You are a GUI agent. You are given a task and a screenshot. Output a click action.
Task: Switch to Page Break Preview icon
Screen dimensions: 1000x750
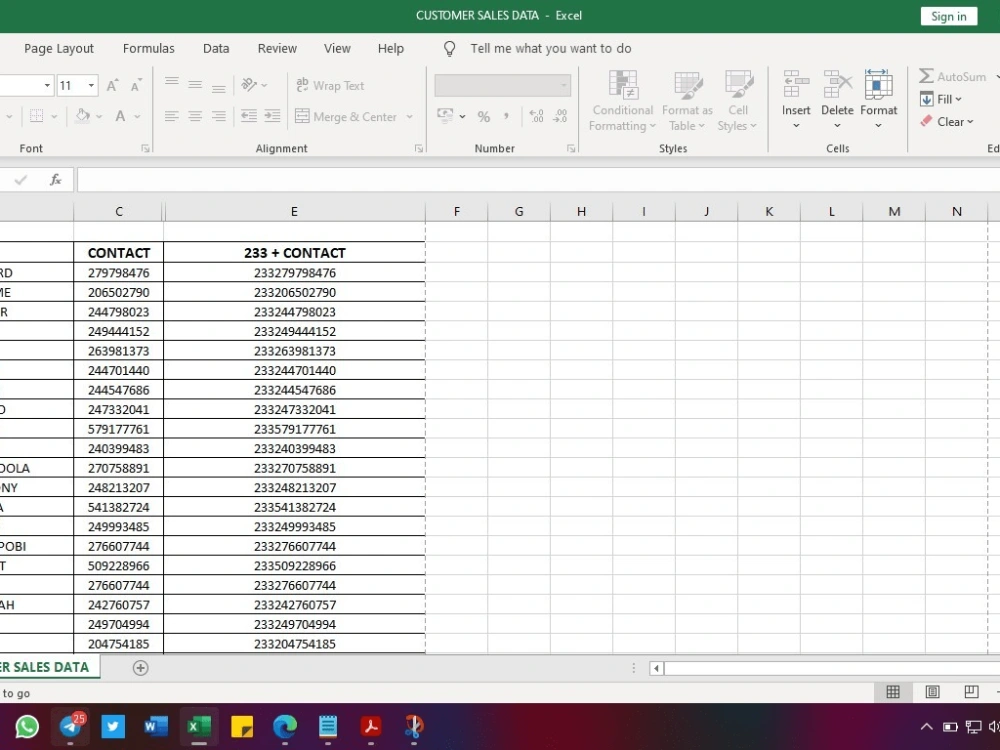pos(971,692)
